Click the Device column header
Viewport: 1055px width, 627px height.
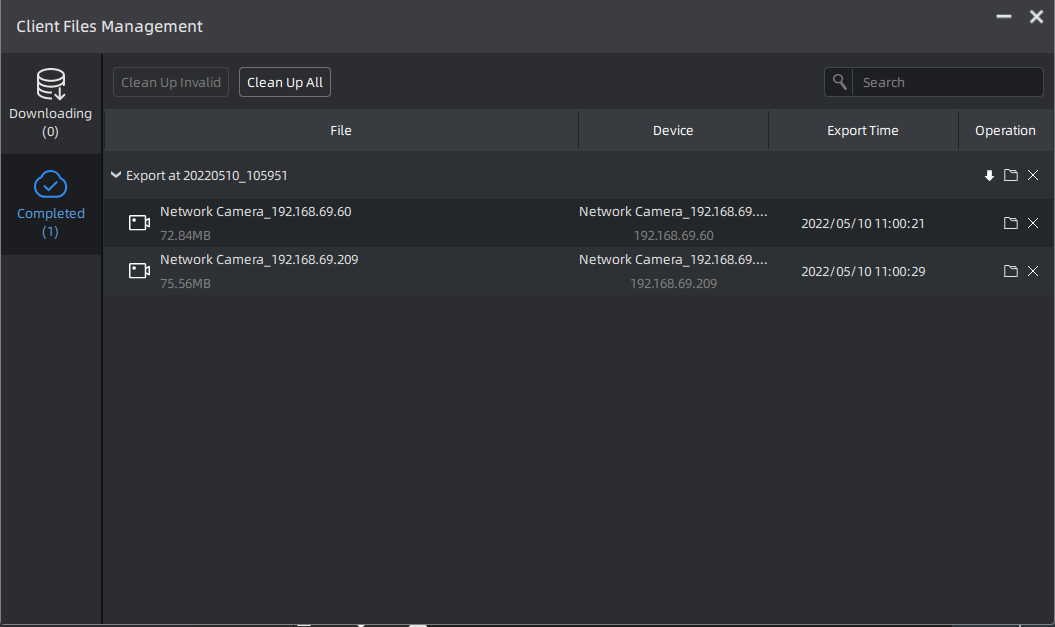673,131
